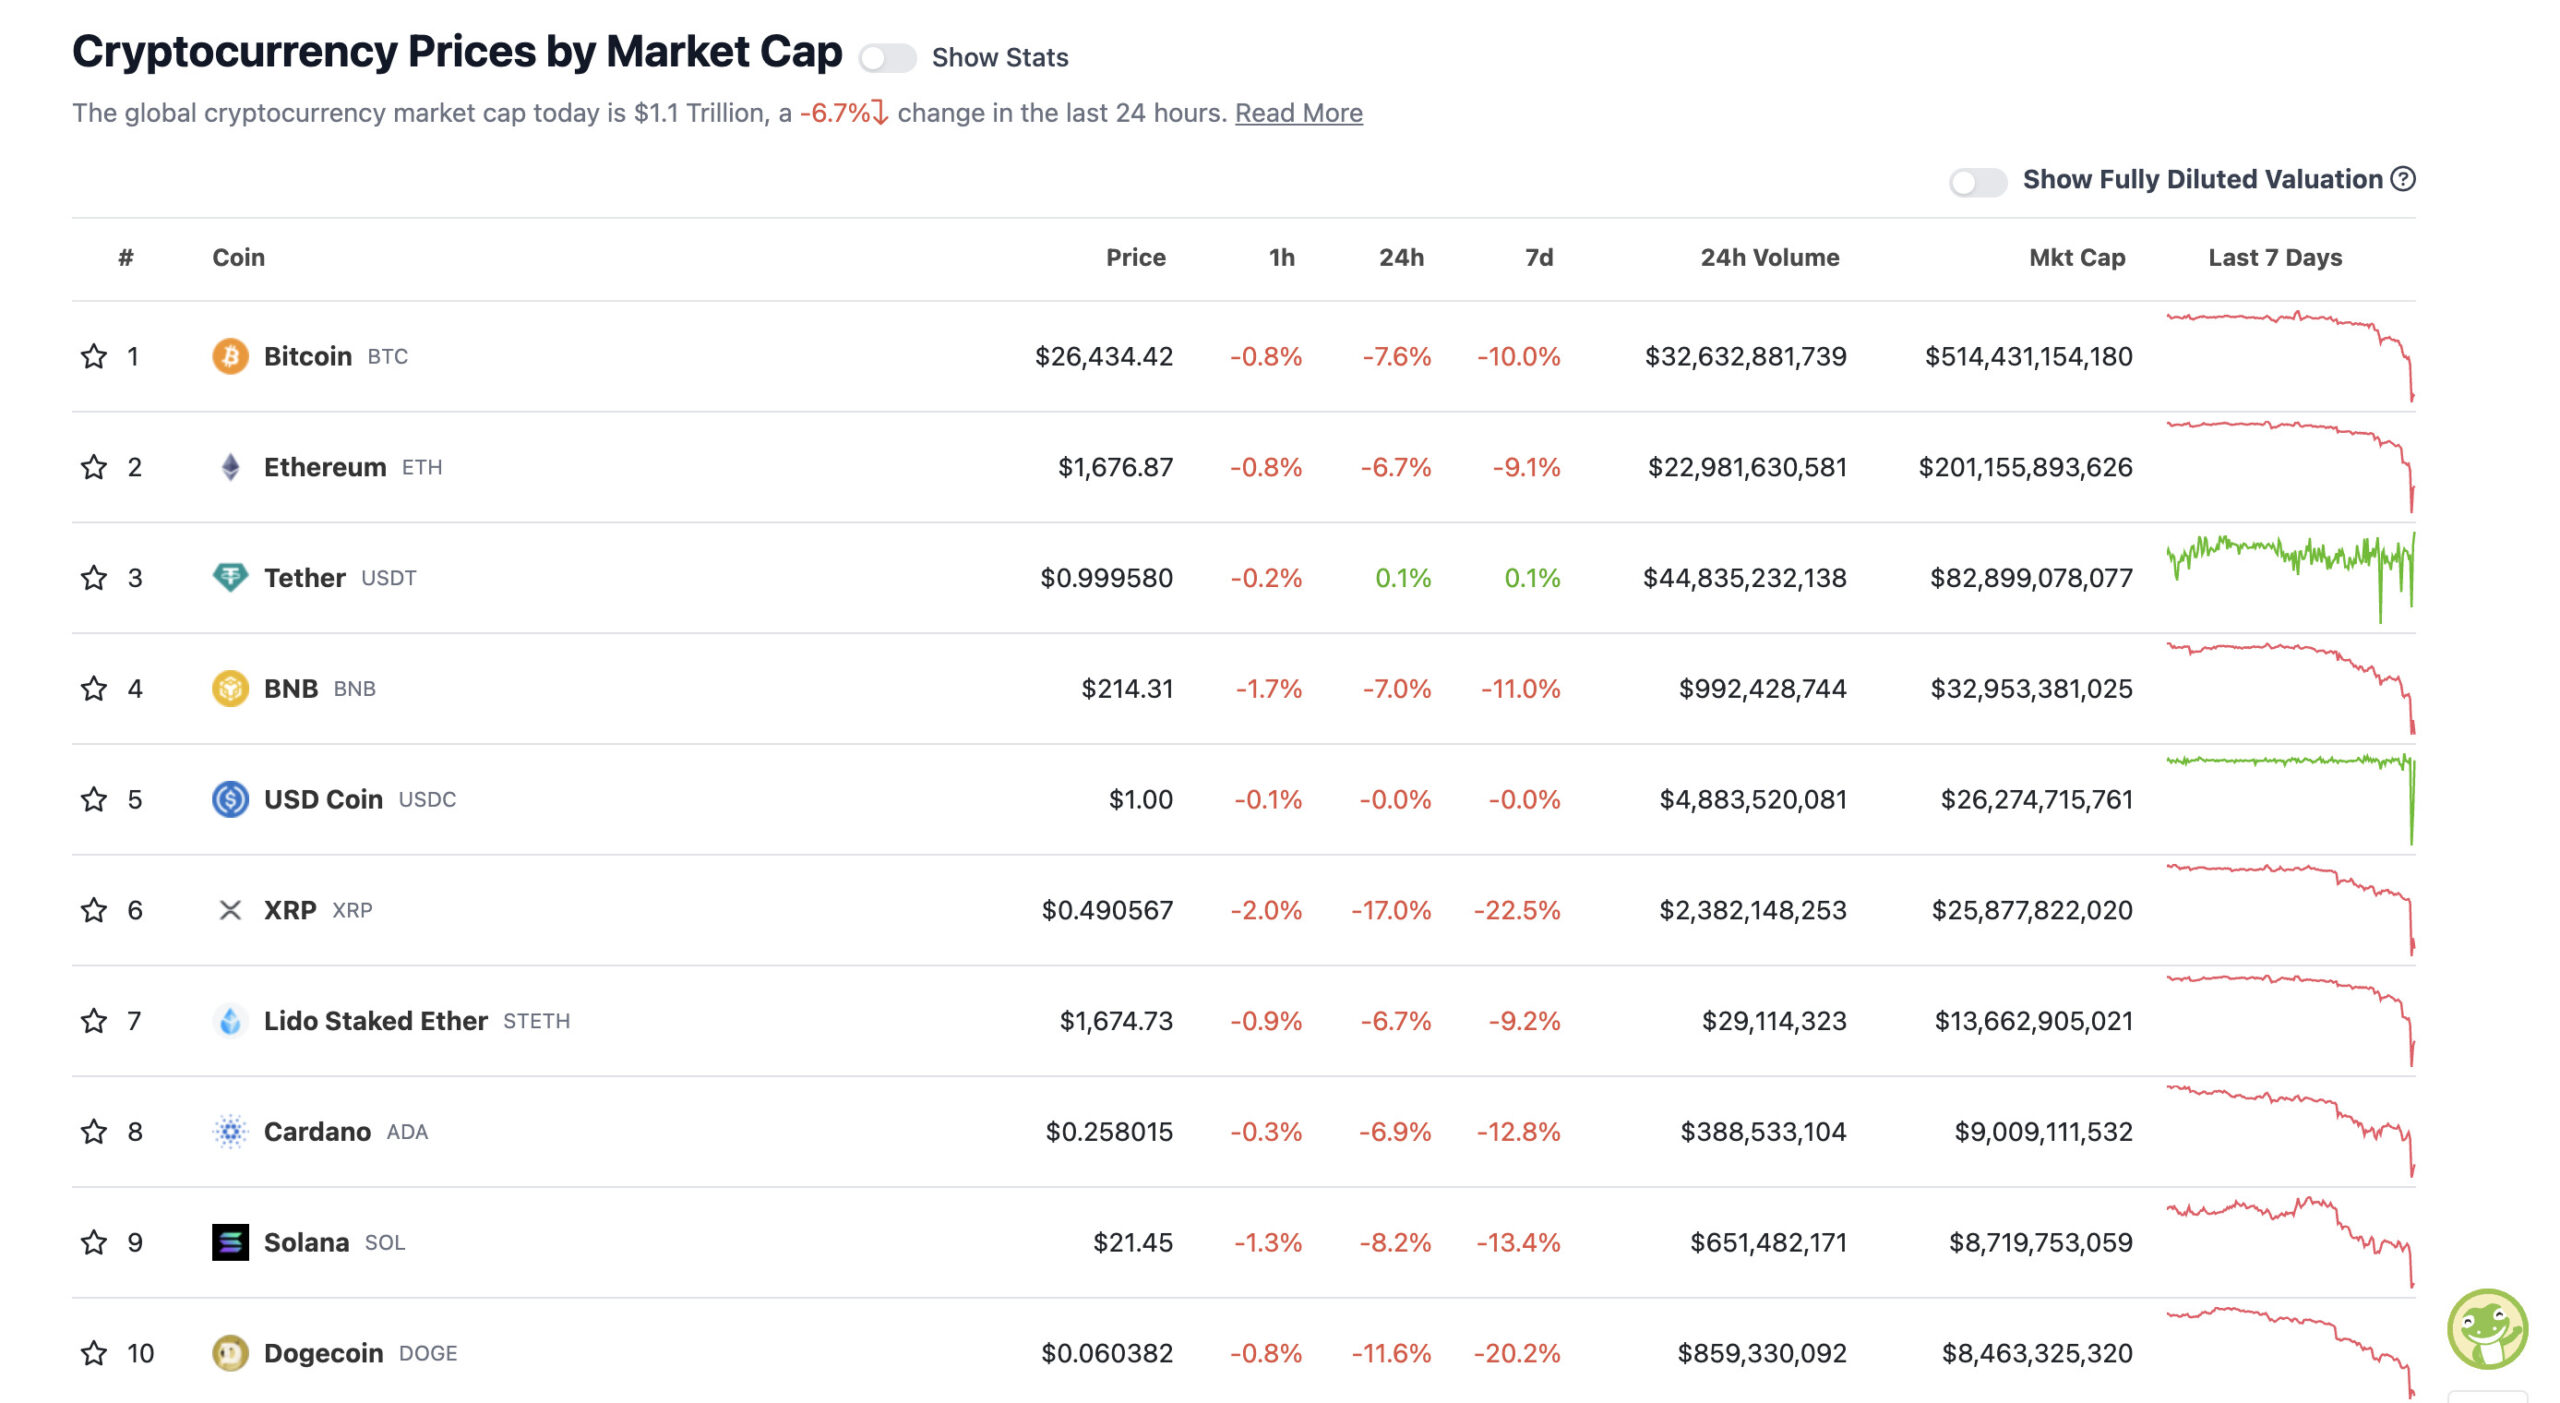Open XRP's 7-day sparkline chart

point(2290,910)
